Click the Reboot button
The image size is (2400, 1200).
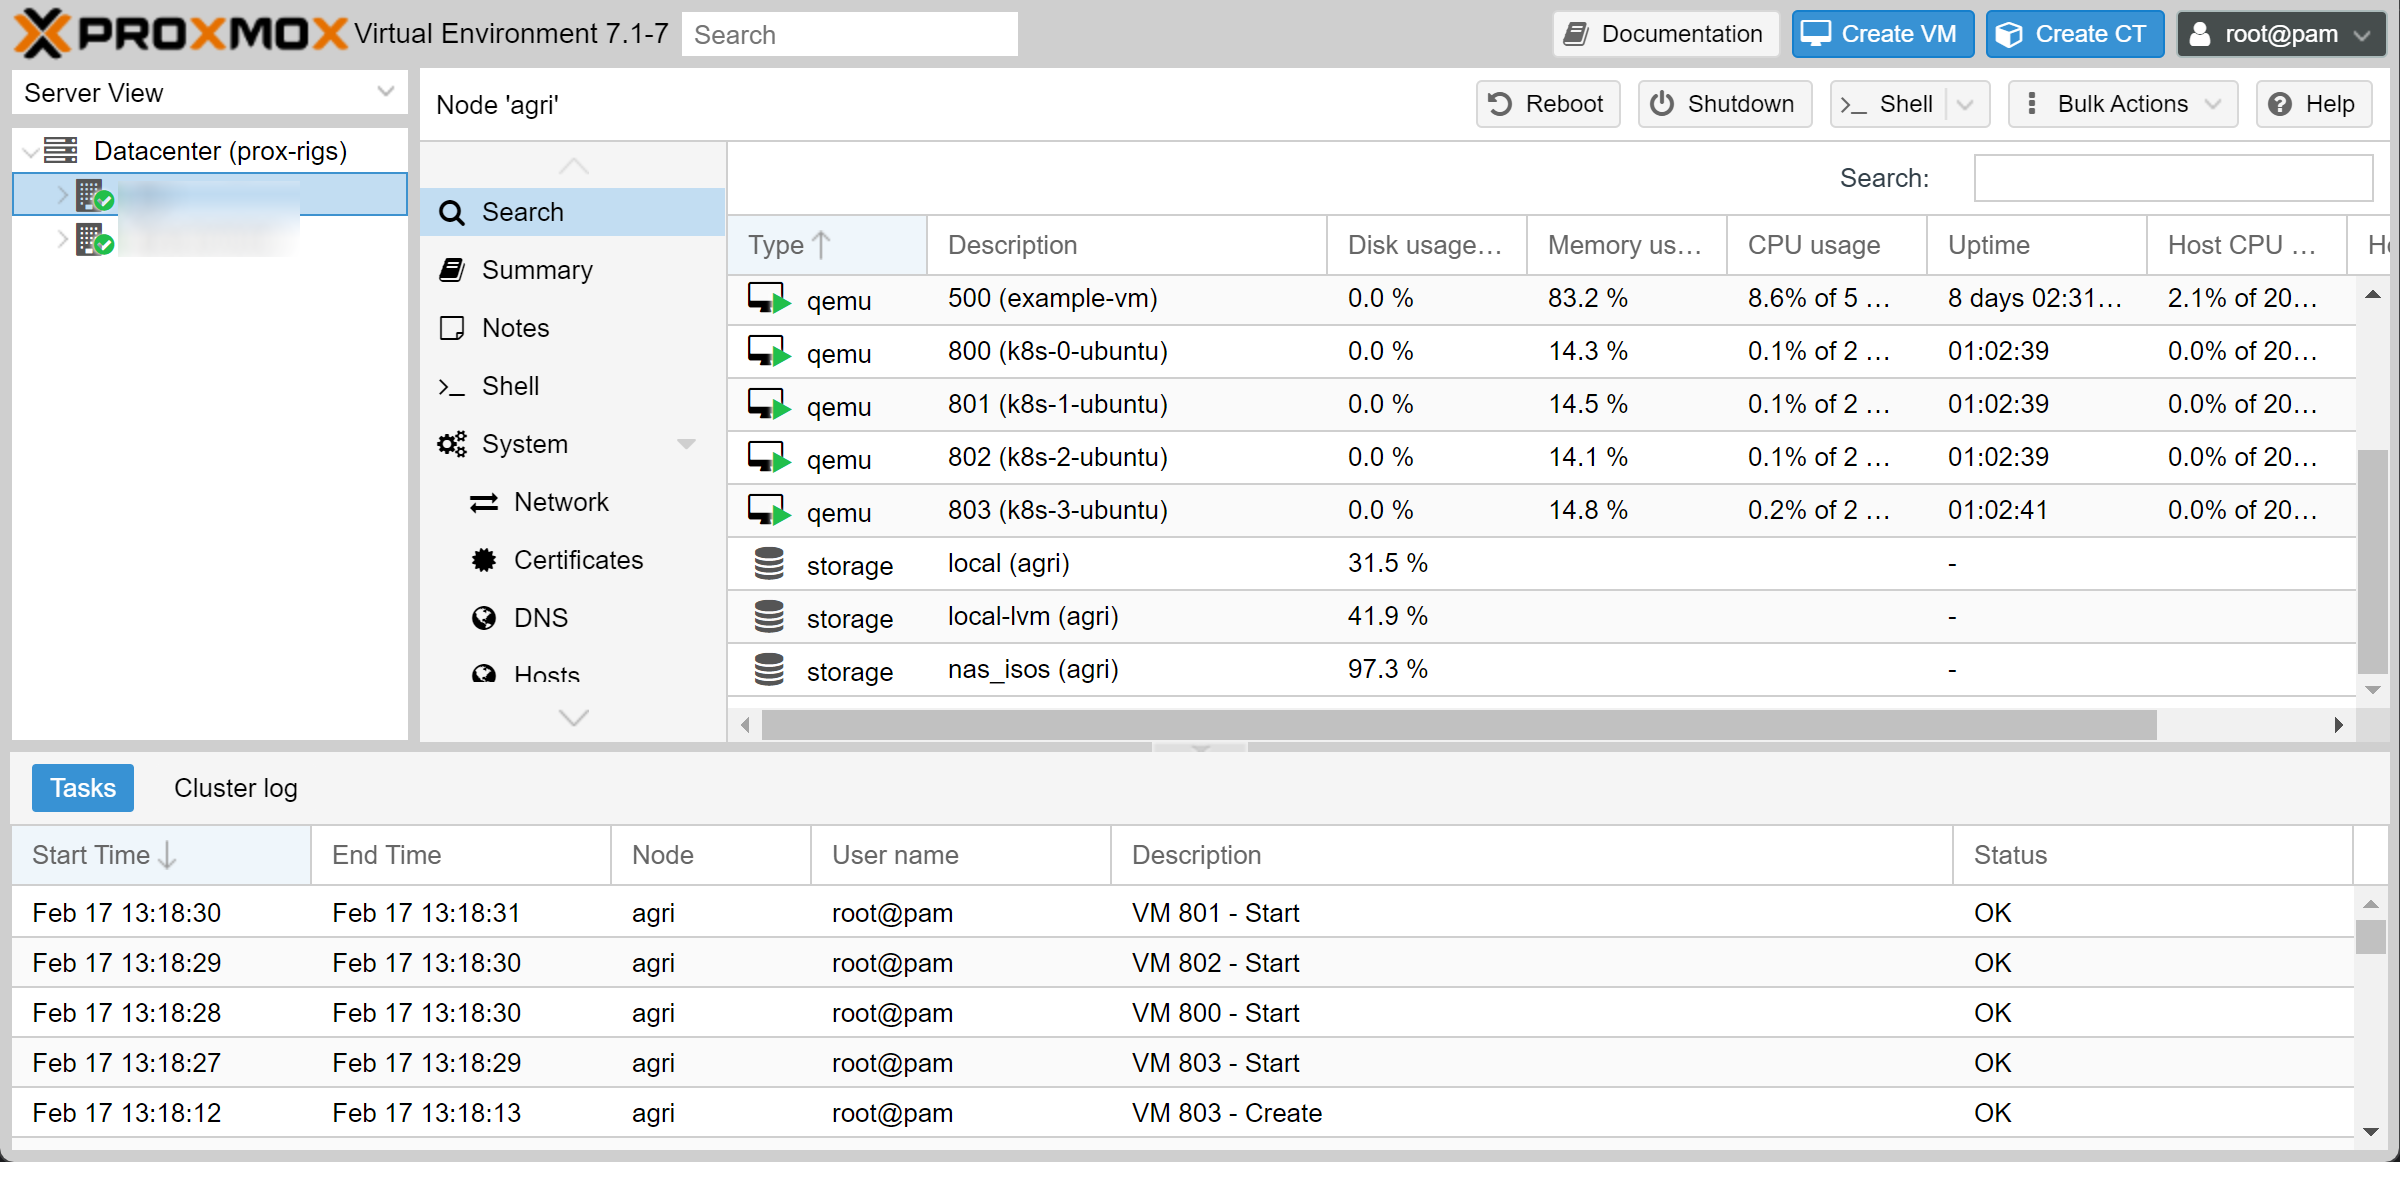[1547, 104]
